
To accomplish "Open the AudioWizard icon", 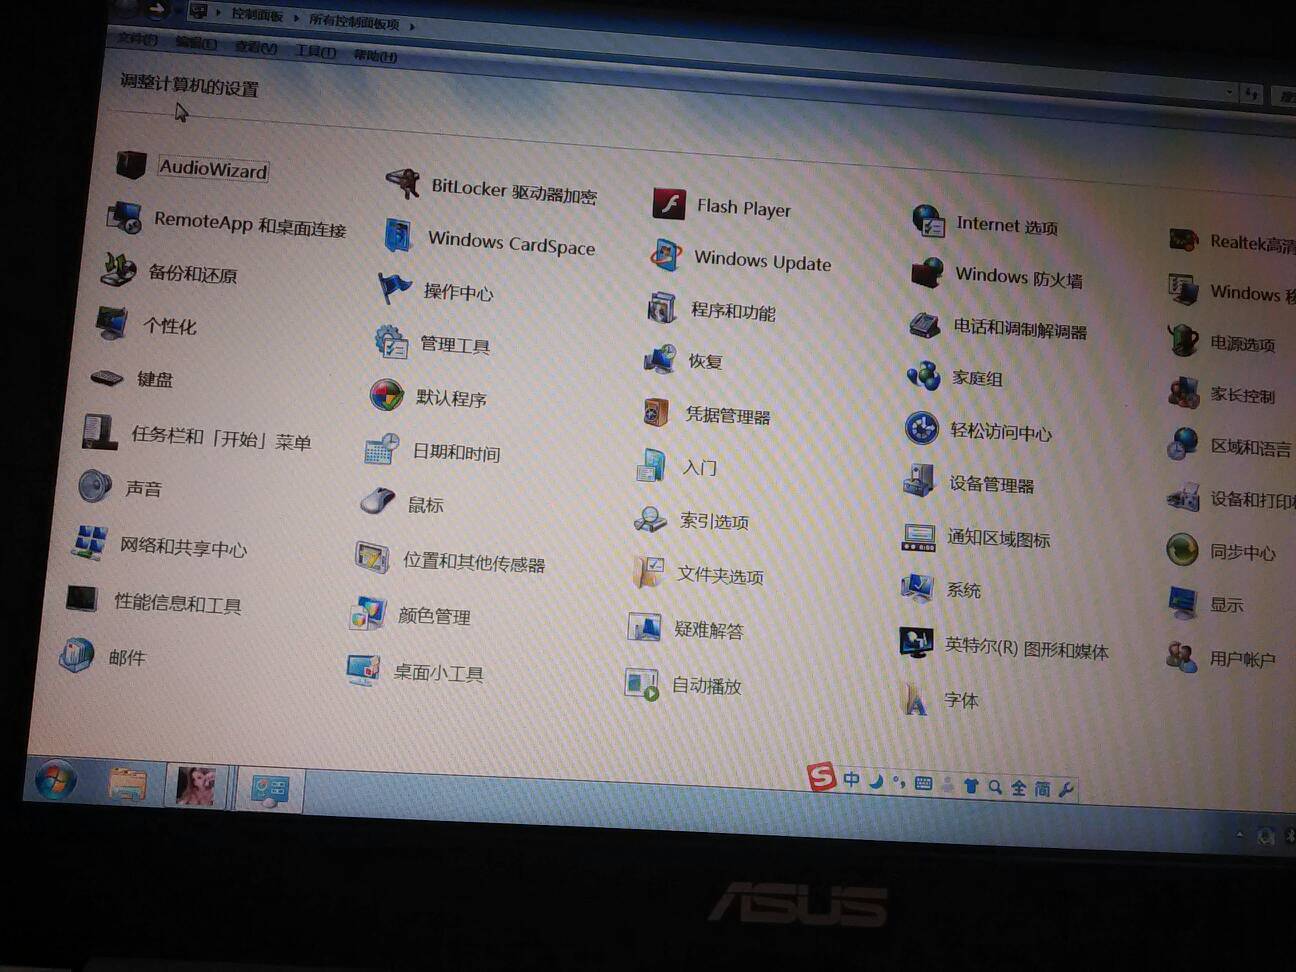I will [x=131, y=163].
